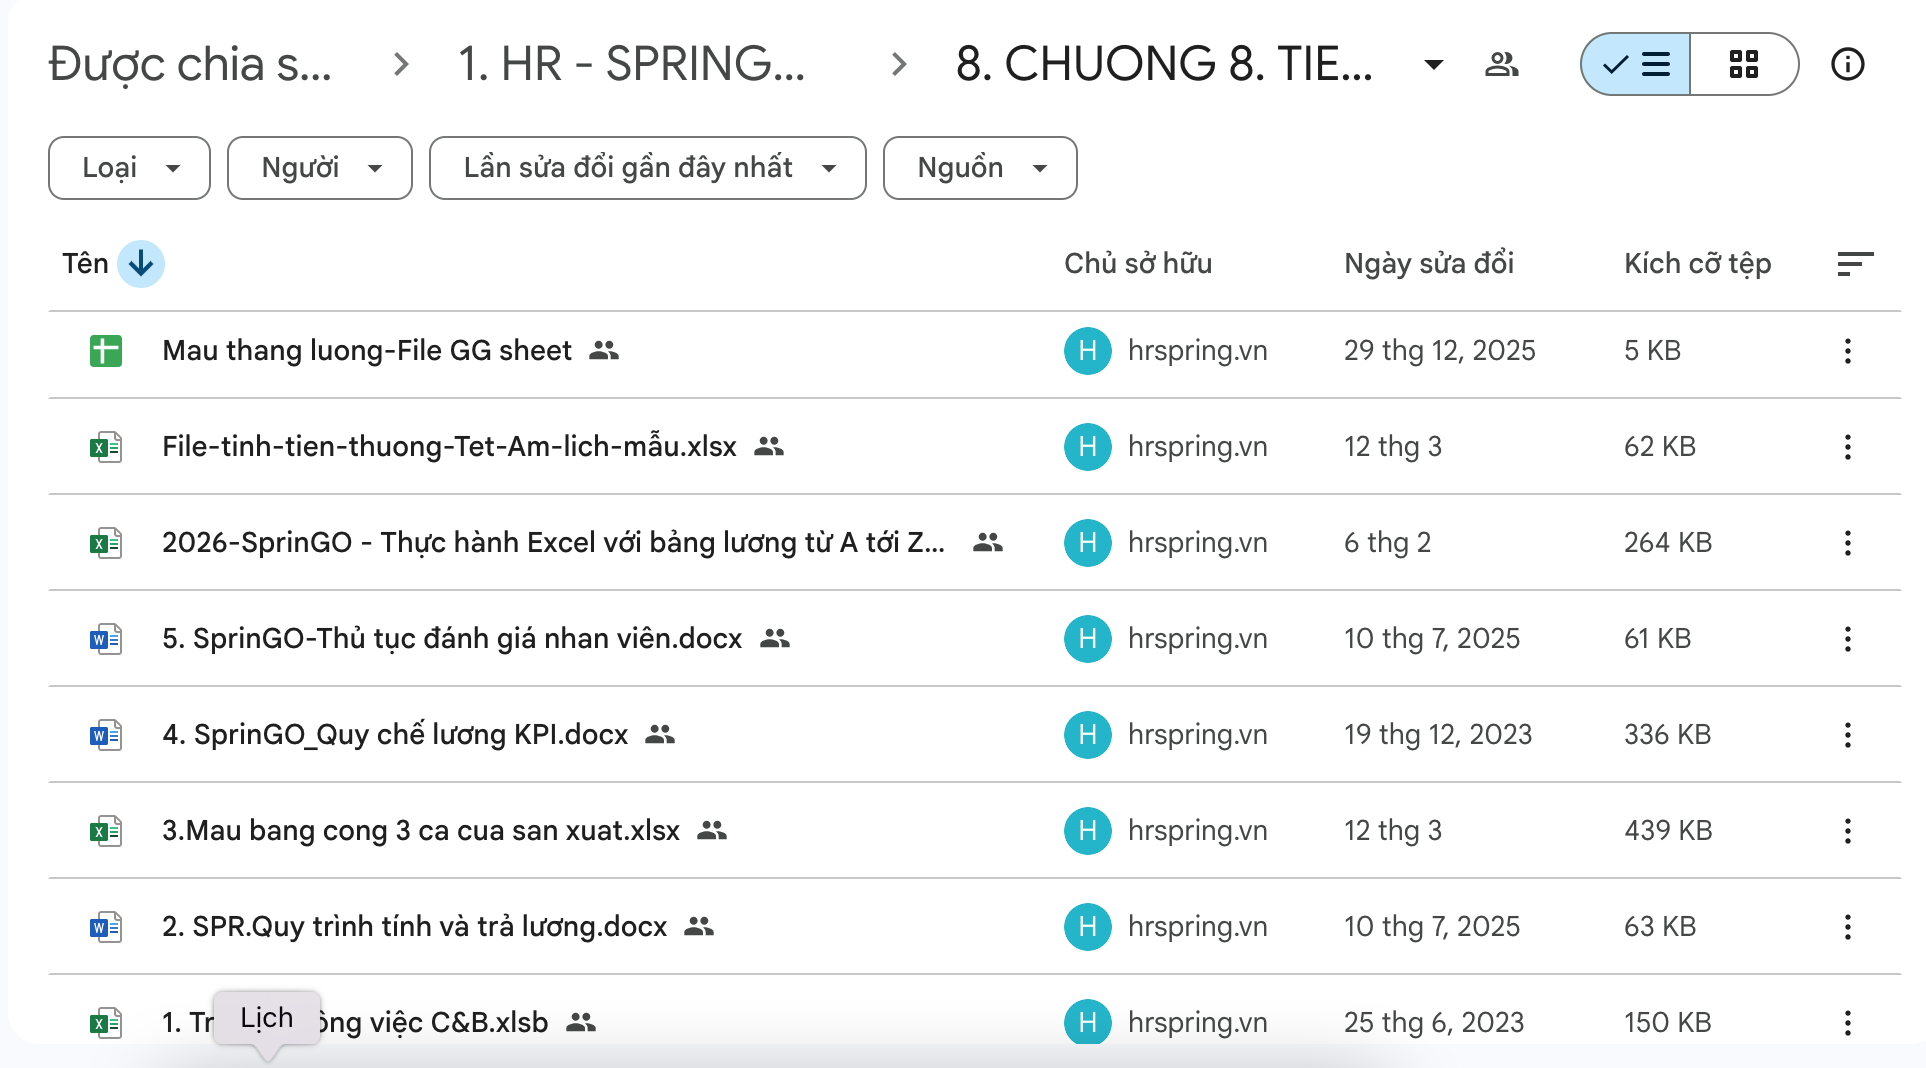Expand the Lần sửa đổi gần đây nhất filter
This screenshot has height=1068, width=1926.
[647, 168]
